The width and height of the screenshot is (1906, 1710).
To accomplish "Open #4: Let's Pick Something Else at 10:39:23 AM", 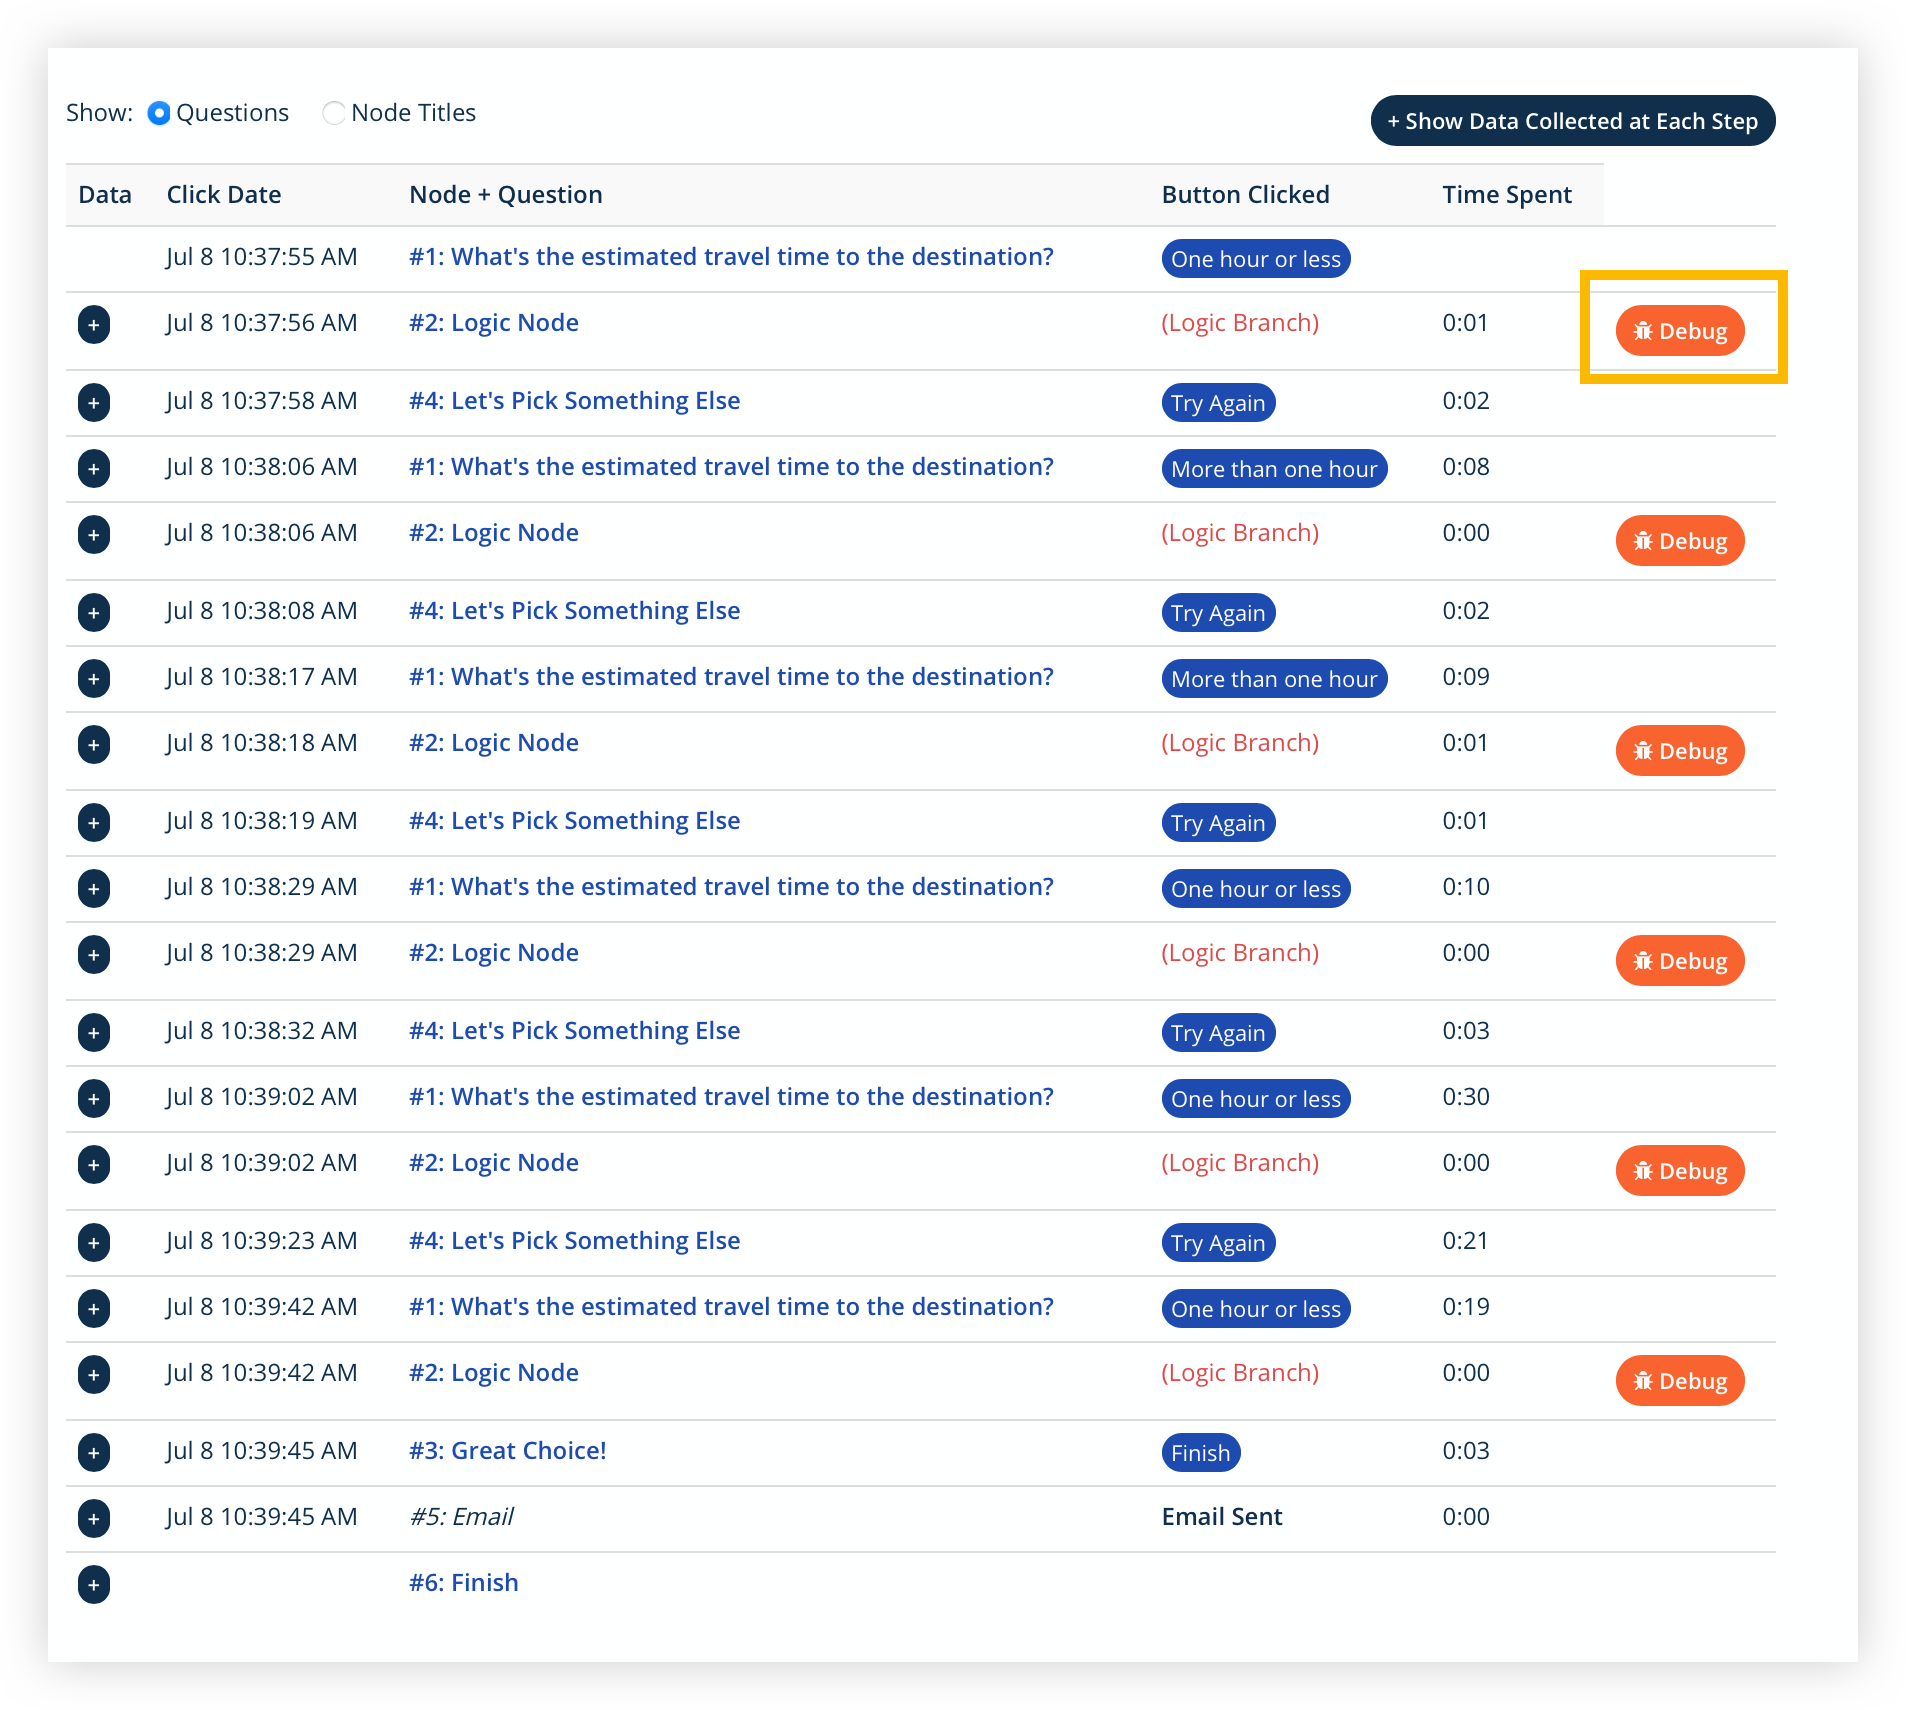I will click(x=575, y=1241).
